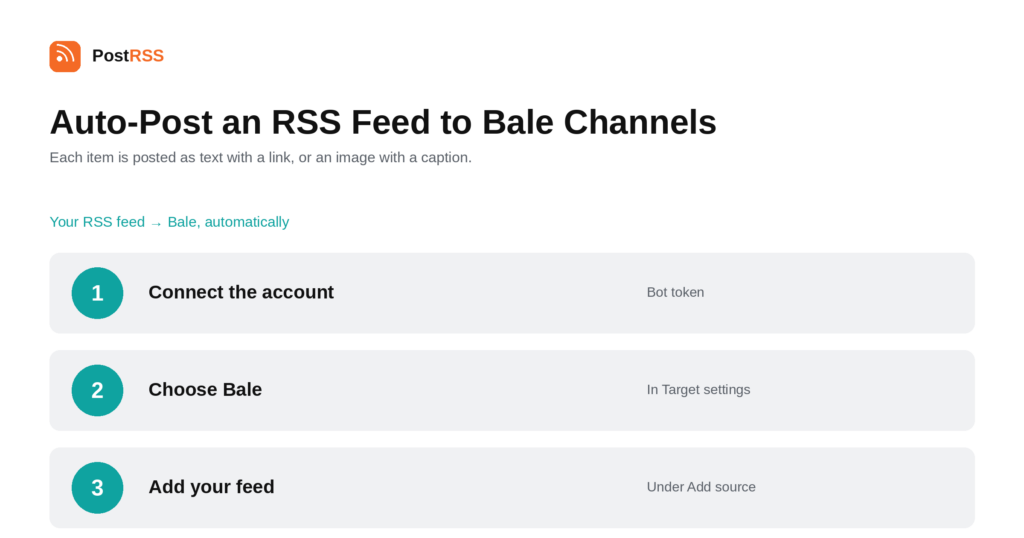1024x538 pixels.
Task: Click the 'Under Add source' hint text
Action: (701, 486)
